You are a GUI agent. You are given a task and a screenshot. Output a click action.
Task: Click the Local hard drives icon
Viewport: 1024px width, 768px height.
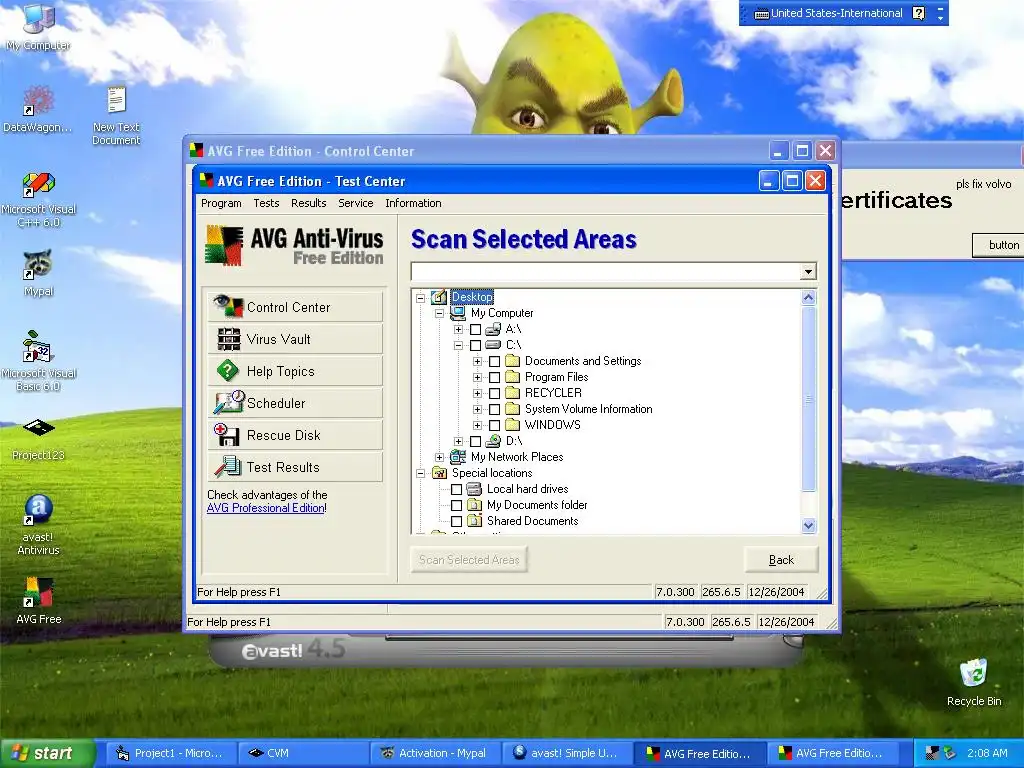474,489
